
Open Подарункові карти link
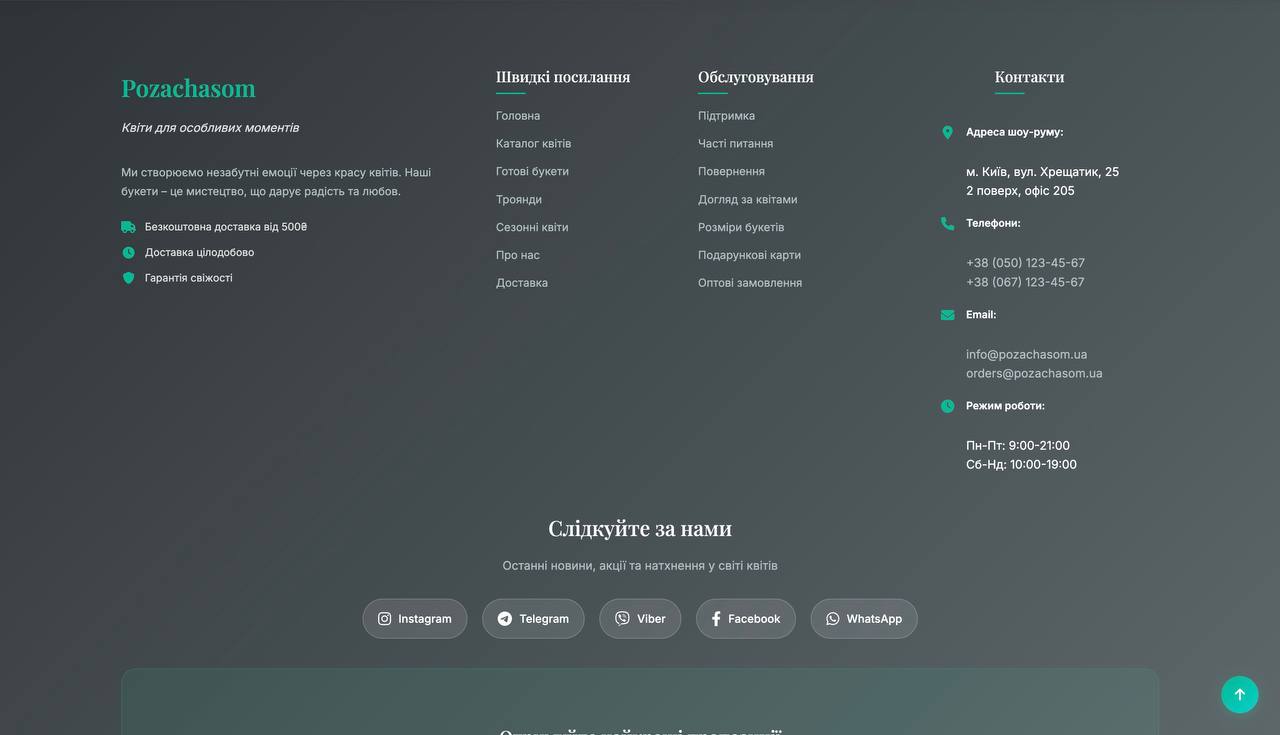point(749,256)
